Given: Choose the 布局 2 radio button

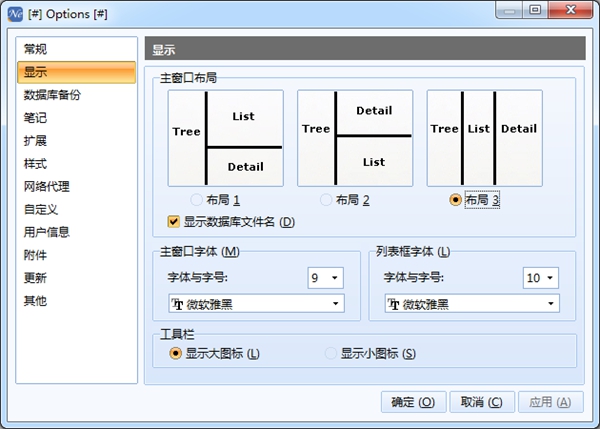Looking at the screenshot, I should coord(326,200).
